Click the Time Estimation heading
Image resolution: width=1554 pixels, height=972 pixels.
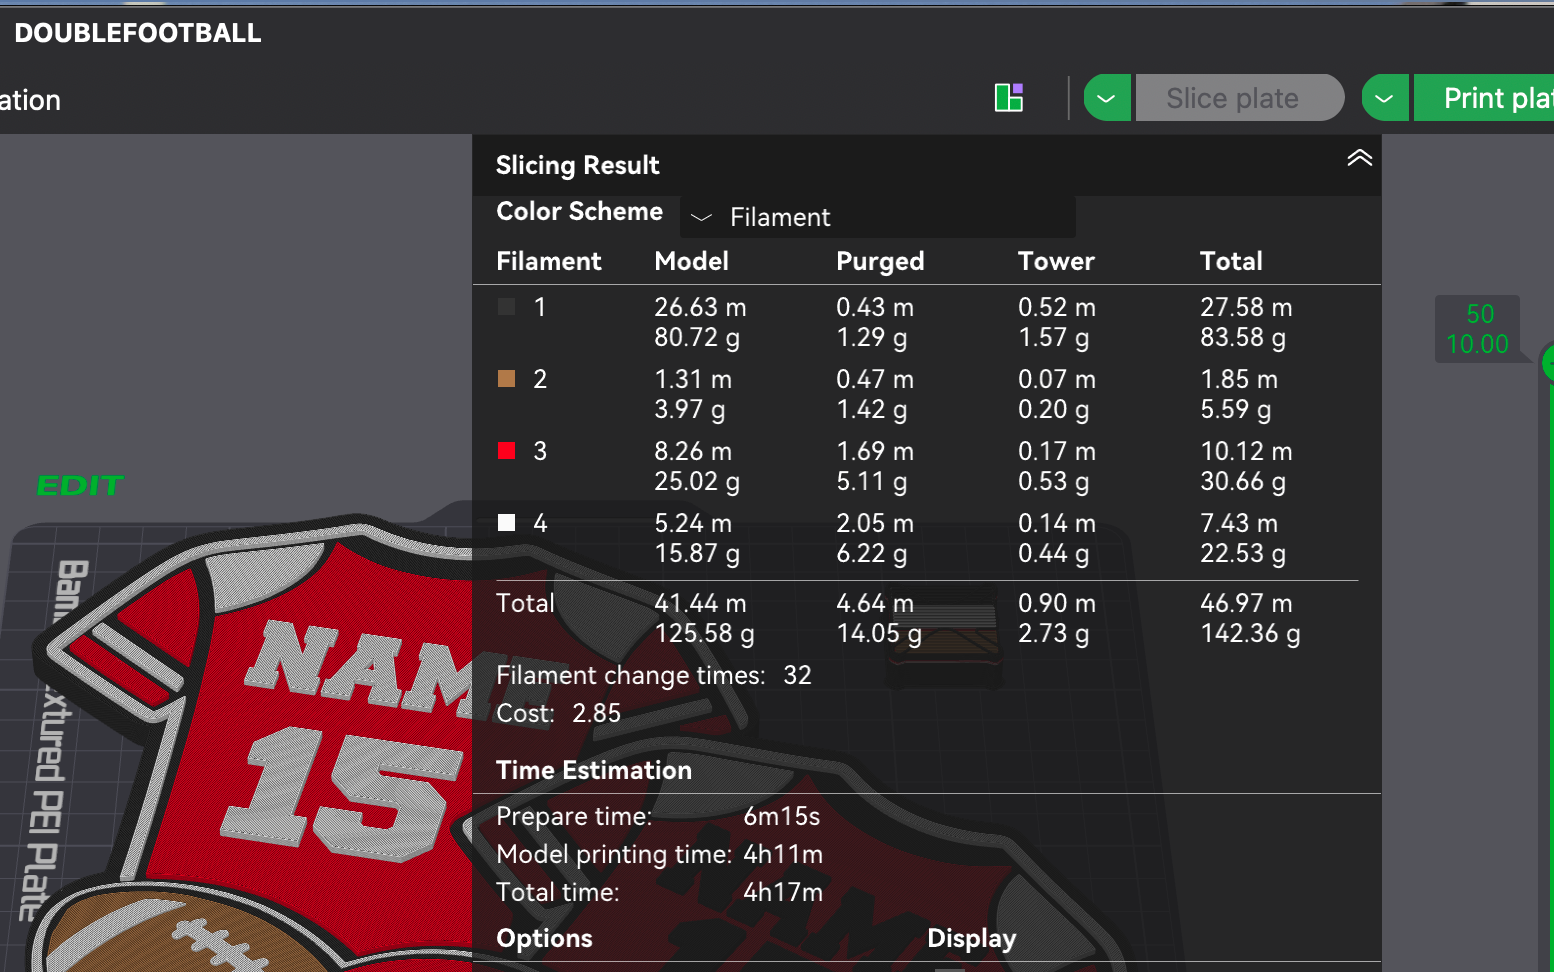[x=594, y=770]
